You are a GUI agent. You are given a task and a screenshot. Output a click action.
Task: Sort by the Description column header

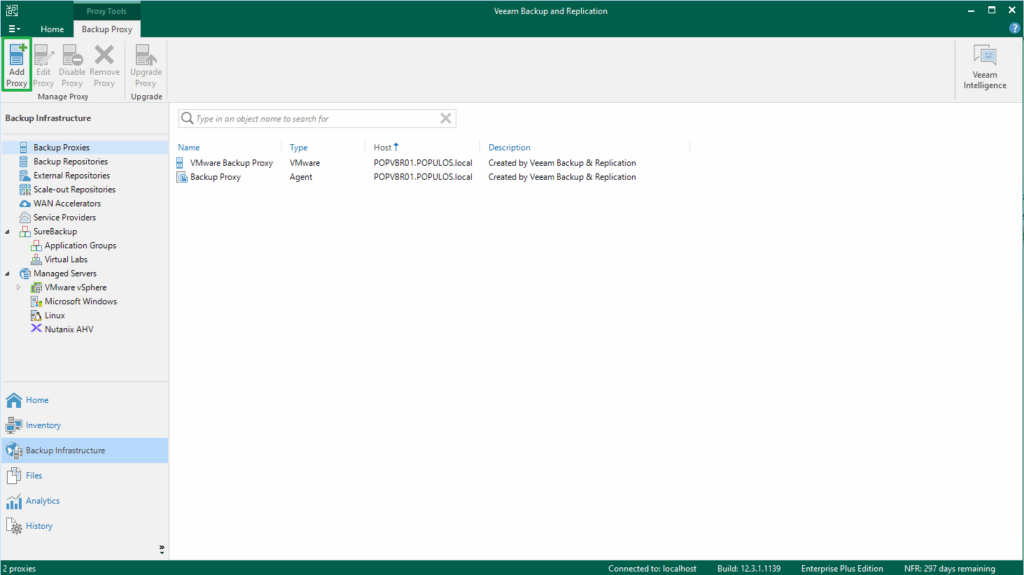pyautogui.click(x=509, y=148)
